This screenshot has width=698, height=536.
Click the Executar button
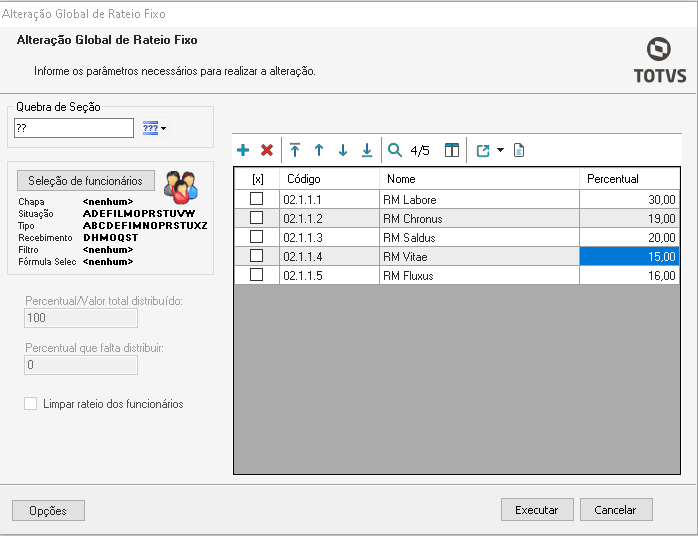(537, 510)
